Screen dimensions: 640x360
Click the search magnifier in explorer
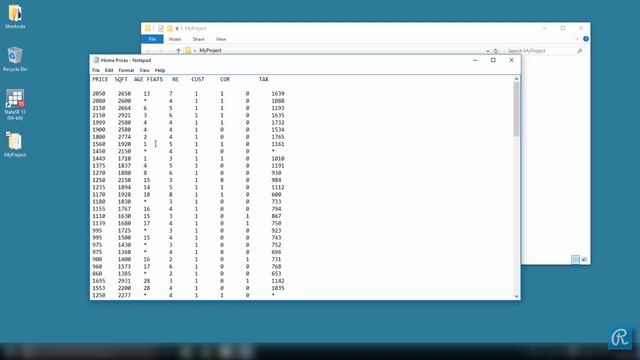pos(580,51)
